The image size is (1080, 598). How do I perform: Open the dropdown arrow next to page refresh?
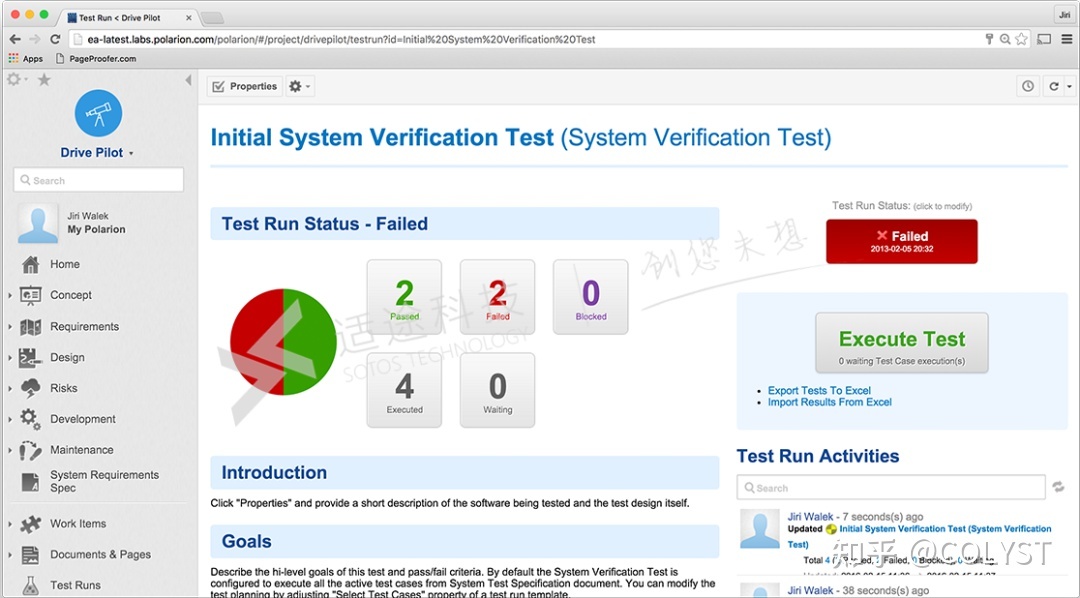1069,86
